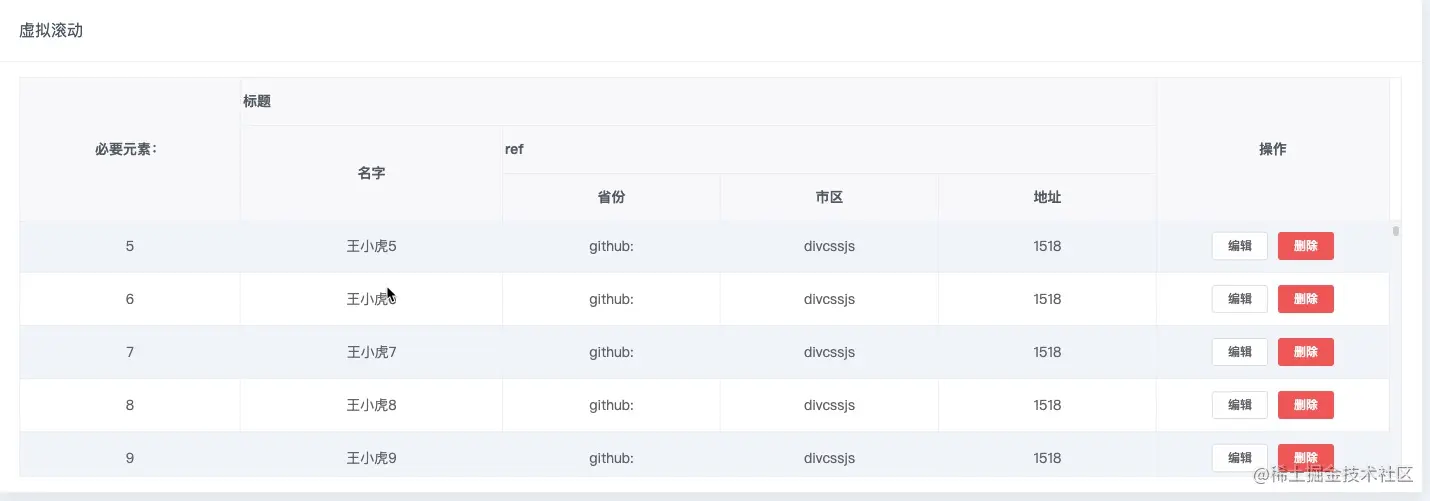
Task: Delete row 6 using 删除 button
Action: pyautogui.click(x=1306, y=299)
